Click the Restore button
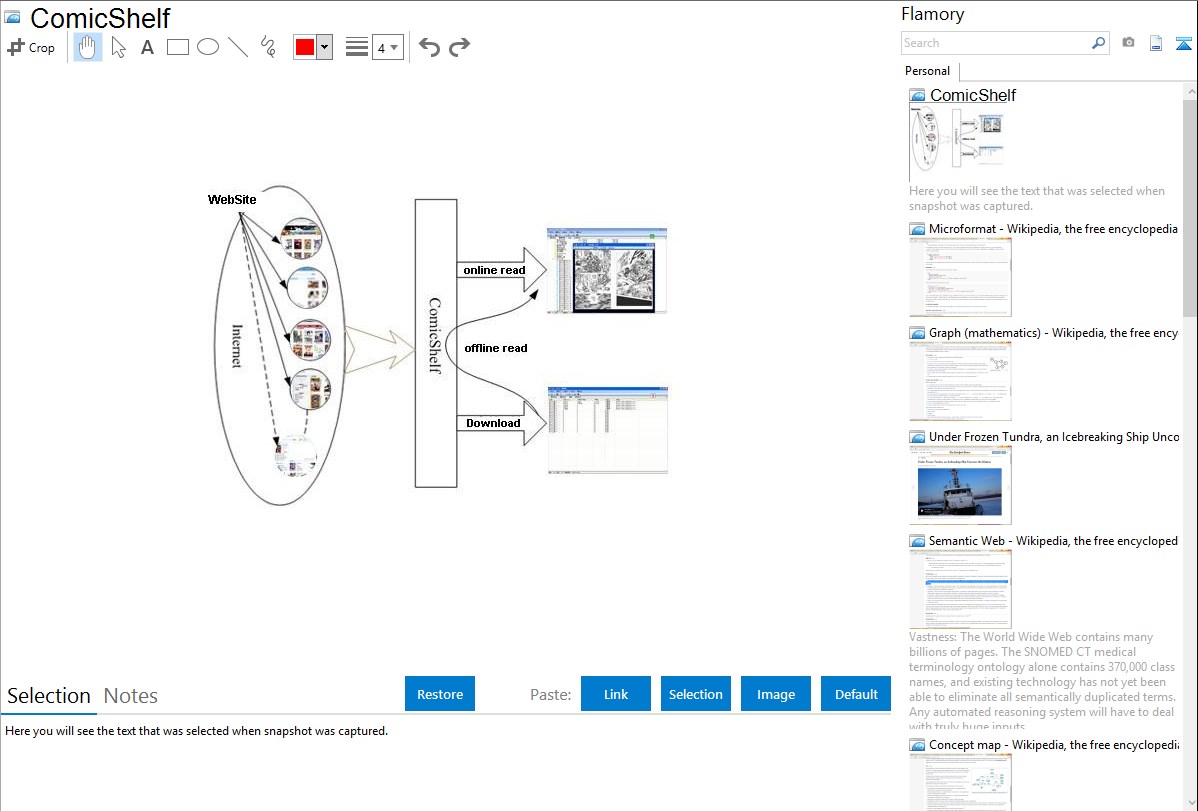1198x811 pixels. [x=440, y=694]
